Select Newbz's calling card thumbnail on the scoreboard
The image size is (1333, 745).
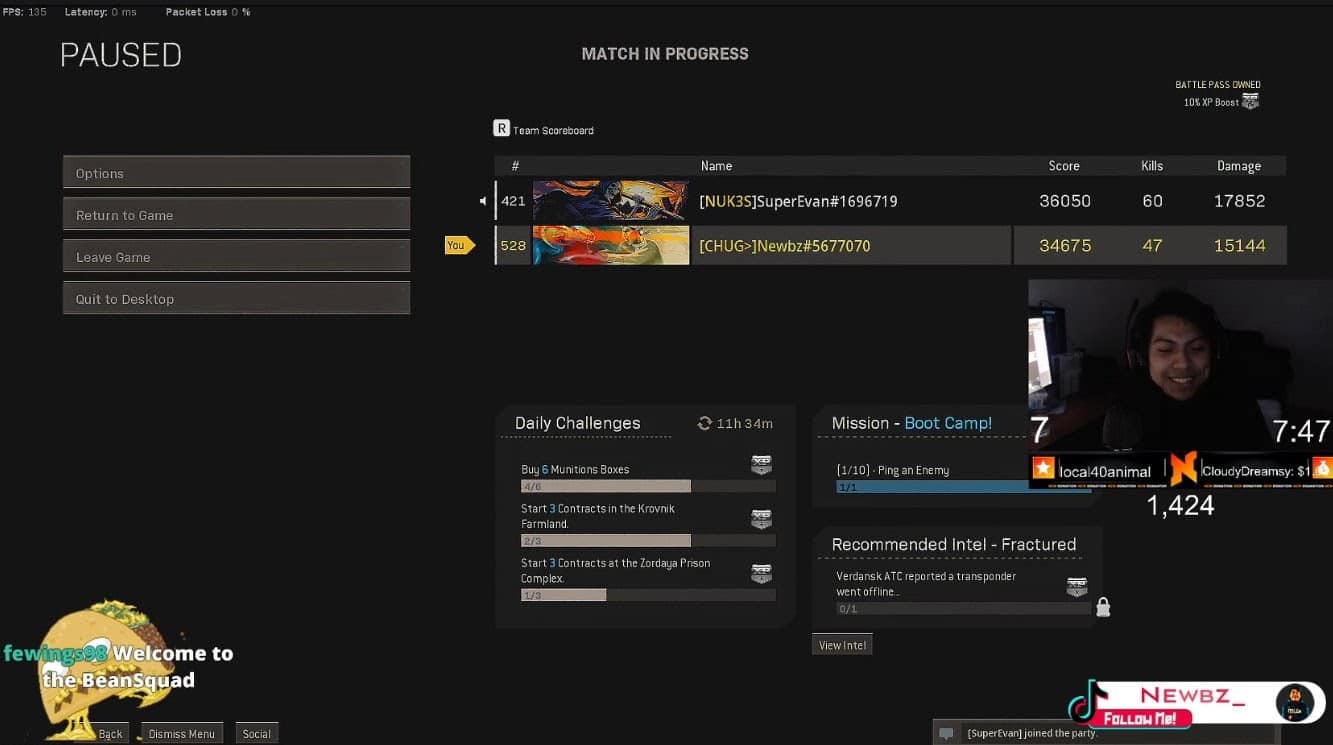coord(610,244)
